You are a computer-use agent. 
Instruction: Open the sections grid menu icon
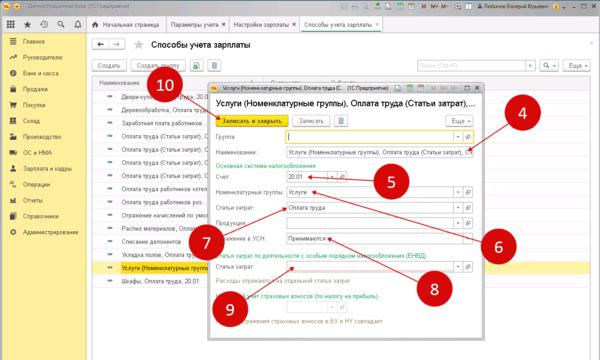[x=11, y=24]
